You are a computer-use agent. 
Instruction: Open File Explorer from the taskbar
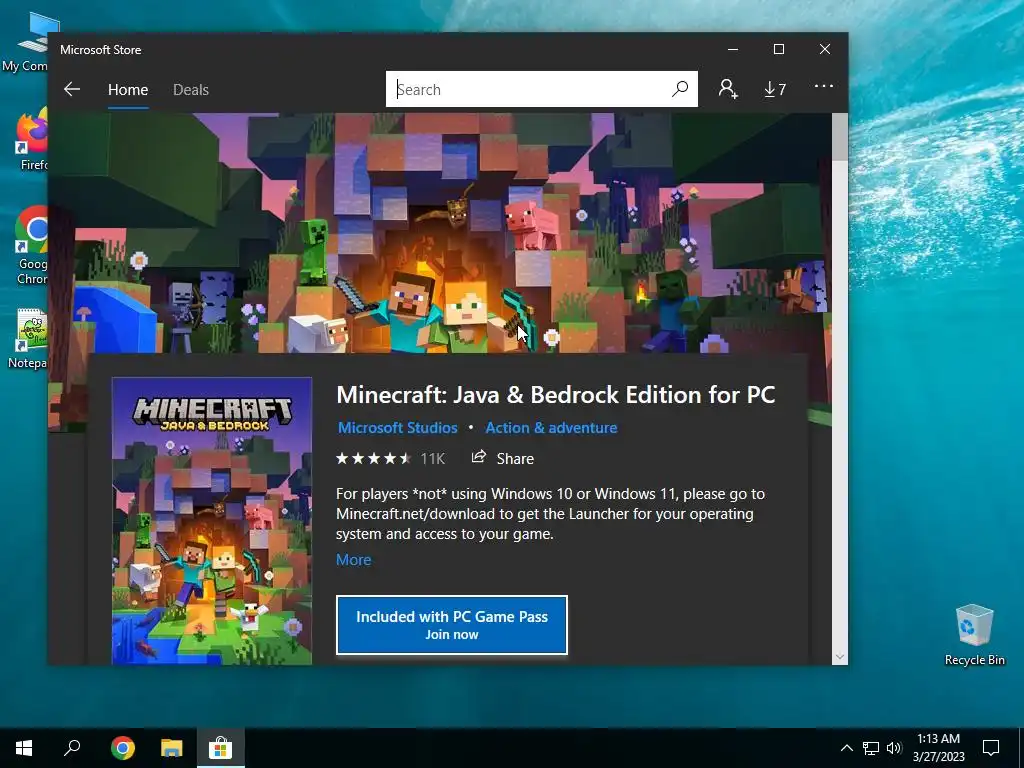pos(172,748)
